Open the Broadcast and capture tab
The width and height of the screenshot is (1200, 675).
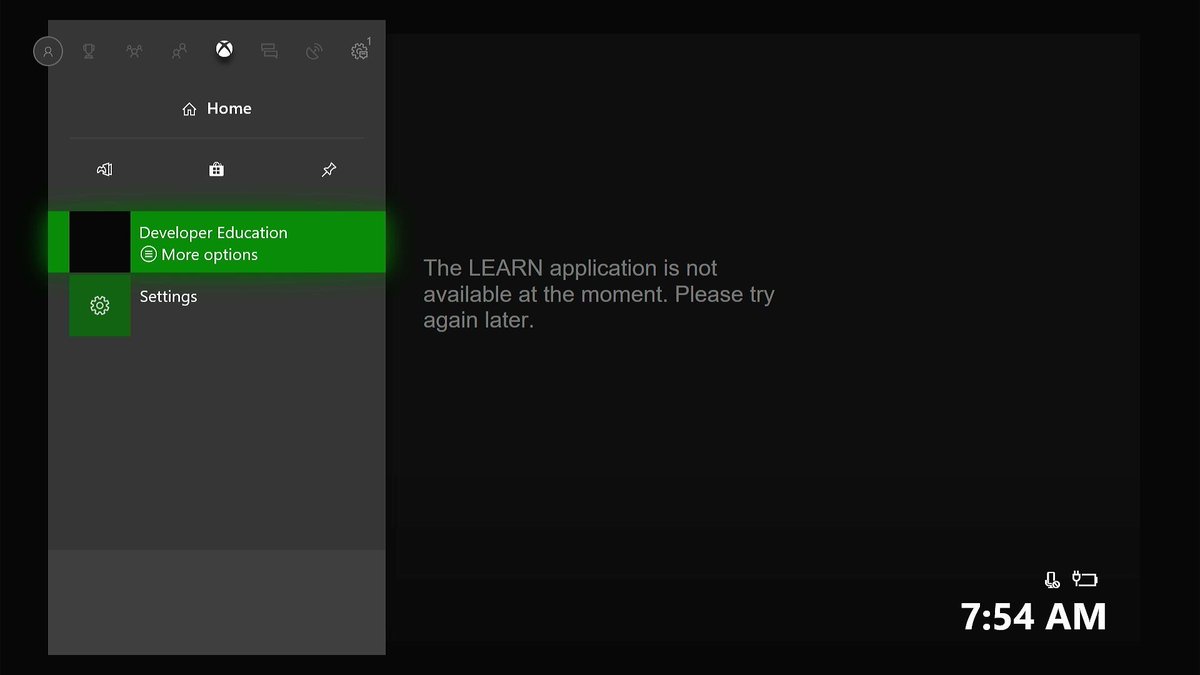[x=314, y=51]
